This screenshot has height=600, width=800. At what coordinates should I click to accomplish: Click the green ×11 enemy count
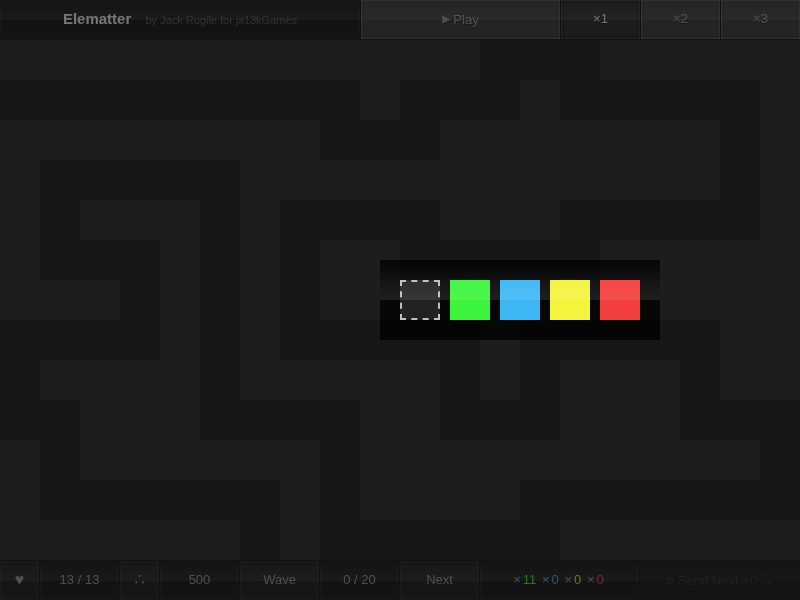(524, 580)
